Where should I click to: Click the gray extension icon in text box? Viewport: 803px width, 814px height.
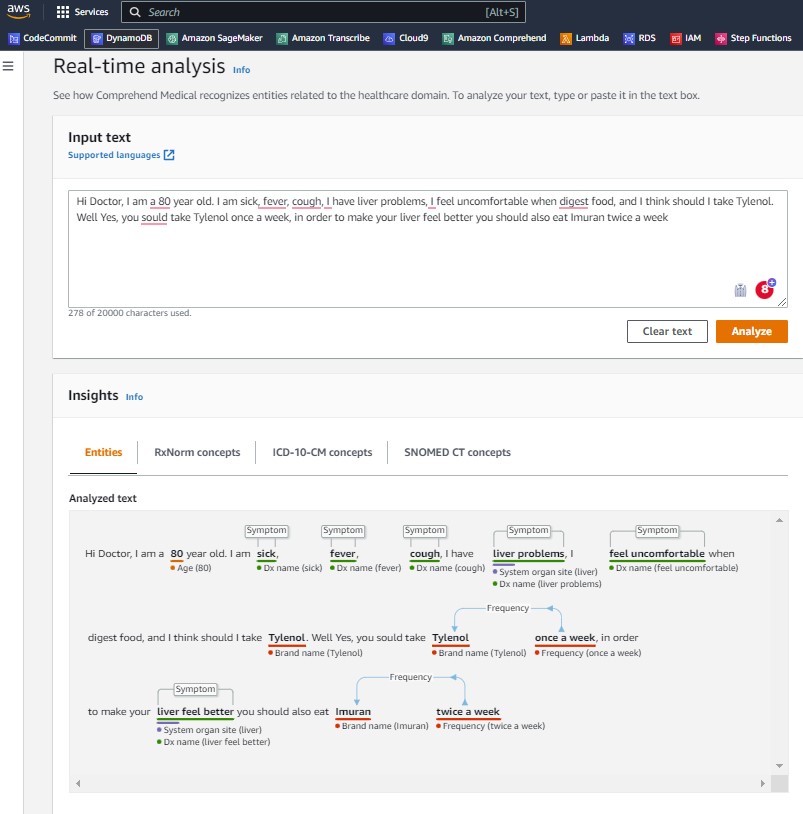click(740, 290)
